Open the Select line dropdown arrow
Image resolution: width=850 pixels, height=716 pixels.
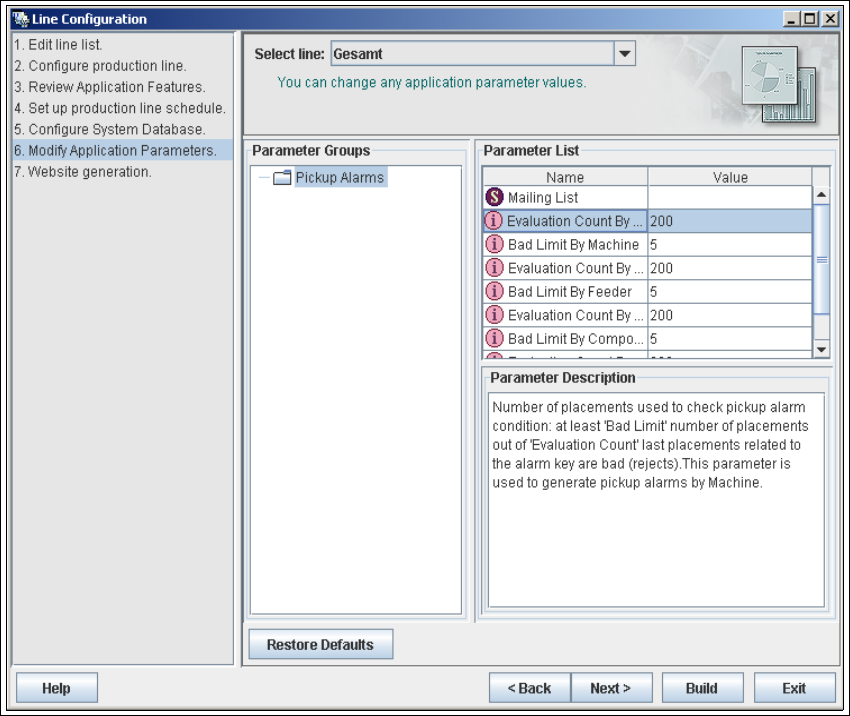(624, 54)
